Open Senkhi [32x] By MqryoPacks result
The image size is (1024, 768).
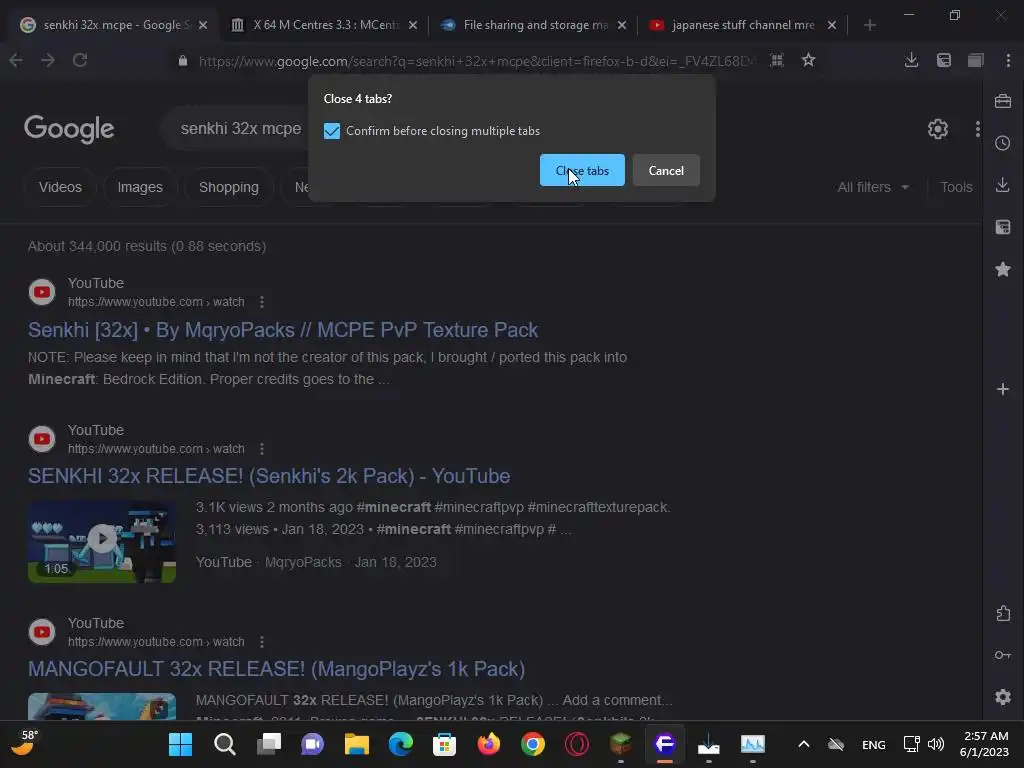coord(283,330)
